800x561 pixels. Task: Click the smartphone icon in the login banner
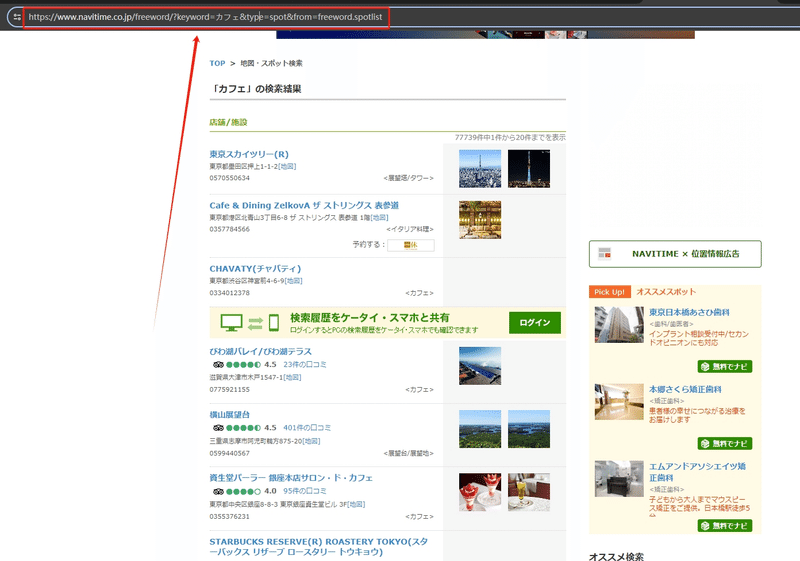[x=274, y=323]
